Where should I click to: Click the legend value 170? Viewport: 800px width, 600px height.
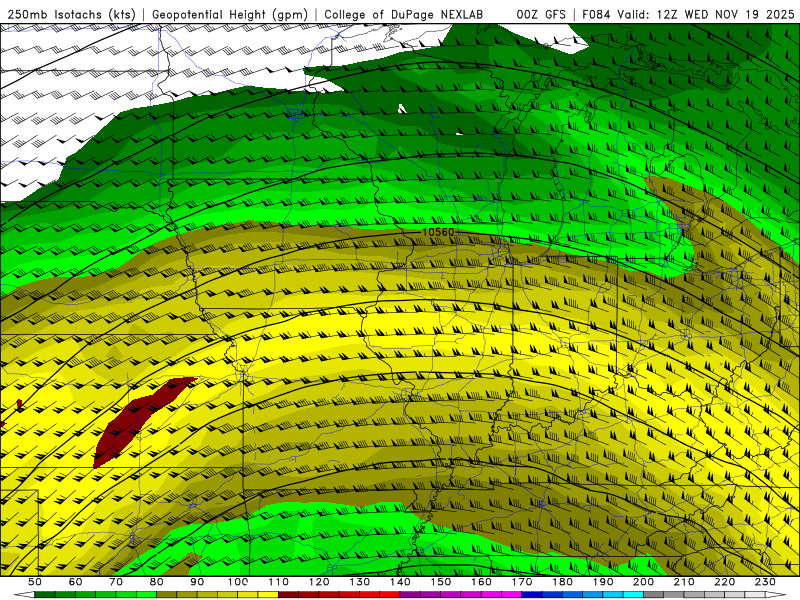click(x=522, y=582)
